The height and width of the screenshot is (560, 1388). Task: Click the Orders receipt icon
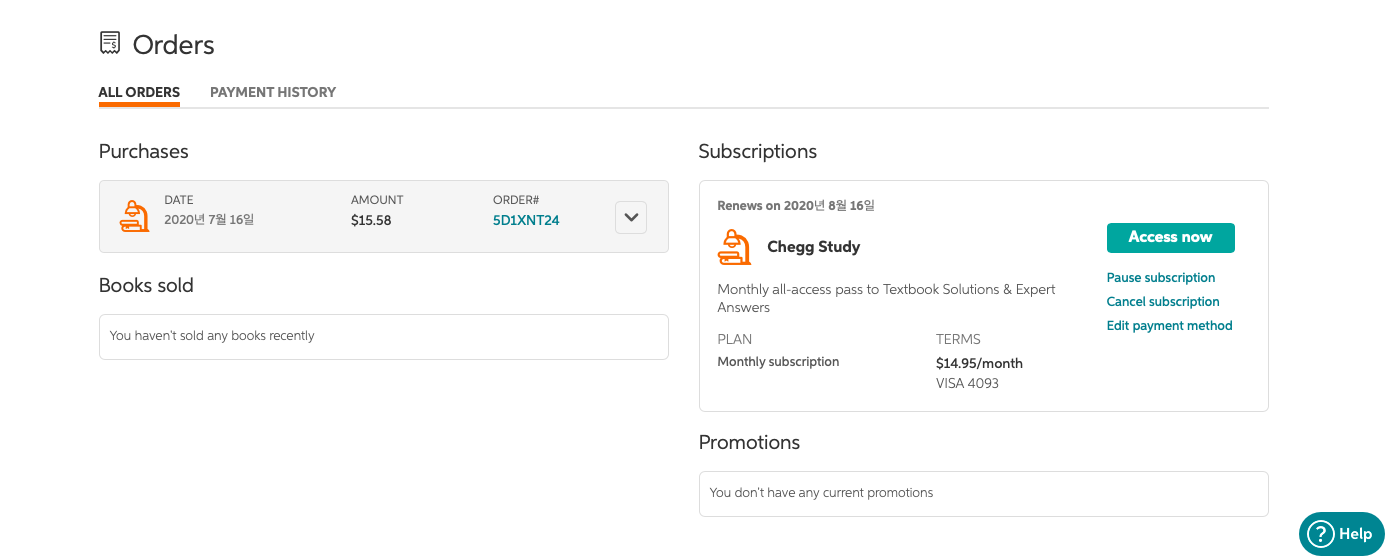(110, 43)
